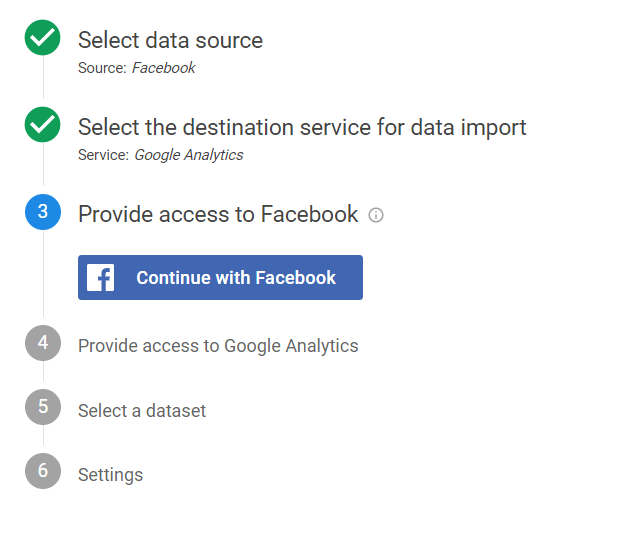
Task: Expand the Select the destination service heading
Action: pyautogui.click(x=302, y=127)
